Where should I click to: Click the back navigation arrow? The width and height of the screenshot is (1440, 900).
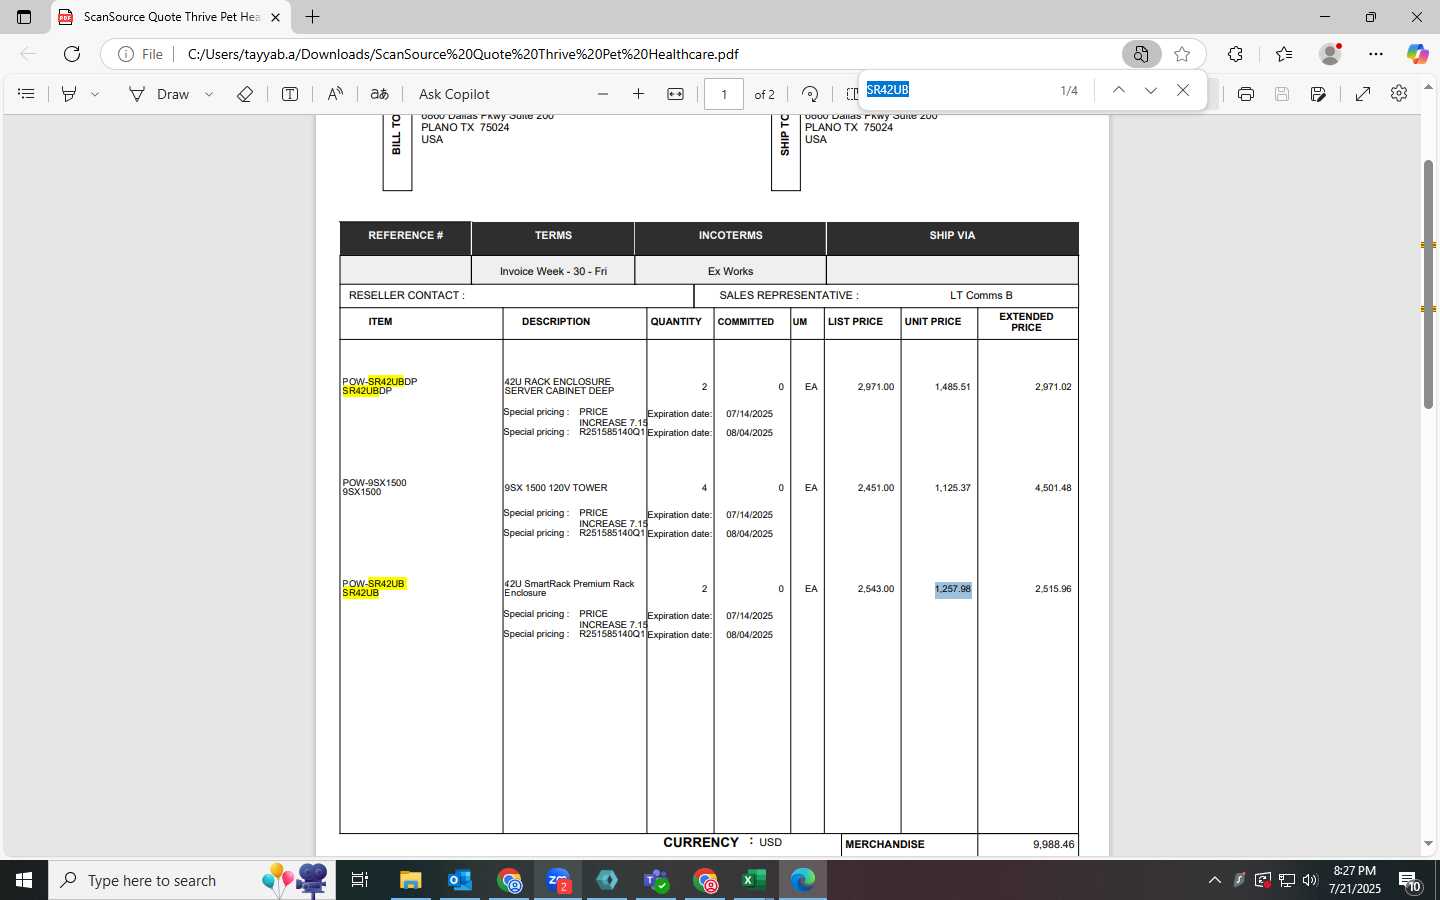pyautogui.click(x=28, y=54)
